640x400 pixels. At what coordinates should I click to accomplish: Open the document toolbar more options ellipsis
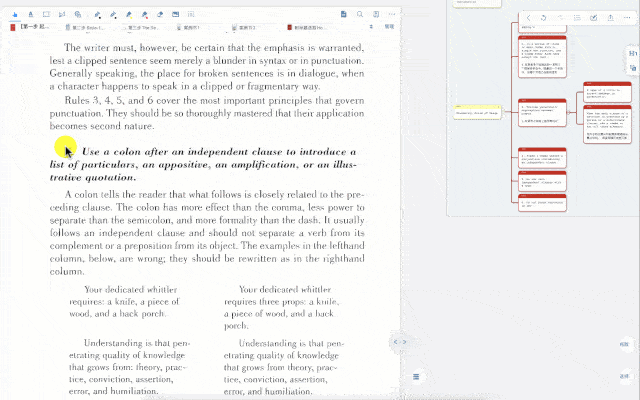coord(392,14)
